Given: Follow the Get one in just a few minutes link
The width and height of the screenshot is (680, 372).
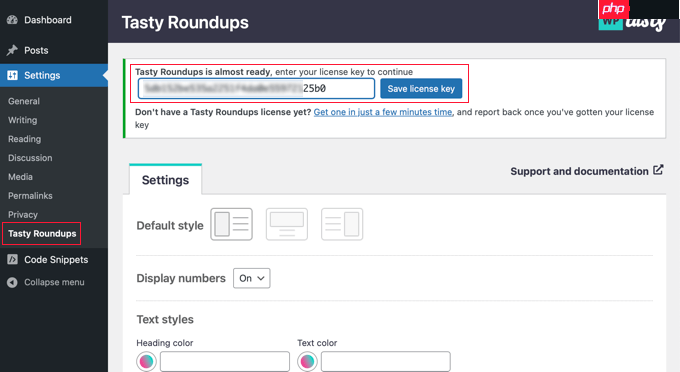Looking at the screenshot, I should [x=383, y=112].
